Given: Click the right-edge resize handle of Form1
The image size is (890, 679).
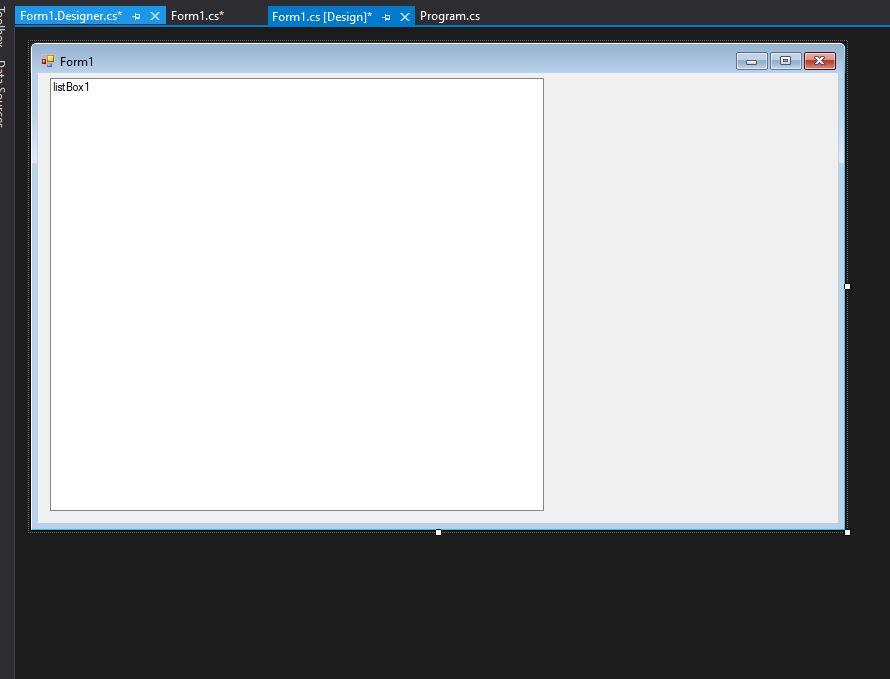Looking at the screenshot, I should point(847,287).
